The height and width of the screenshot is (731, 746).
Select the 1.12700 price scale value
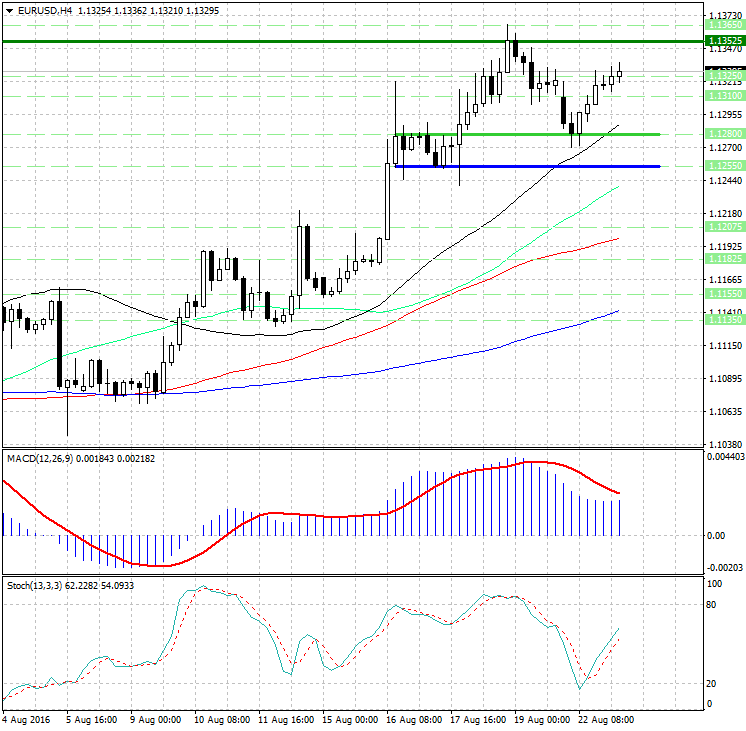(725, 148)
